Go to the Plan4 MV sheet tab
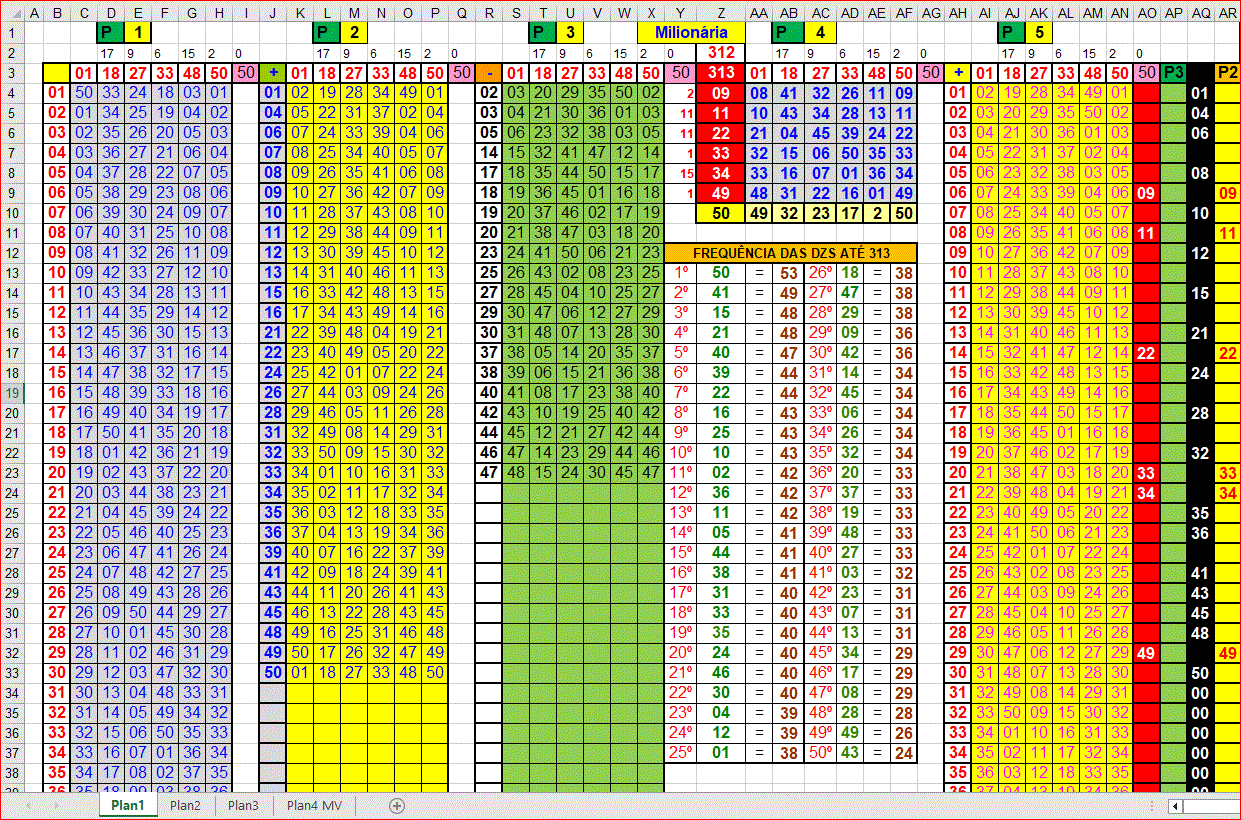The image size is (1241, 820). coord(314,805)
